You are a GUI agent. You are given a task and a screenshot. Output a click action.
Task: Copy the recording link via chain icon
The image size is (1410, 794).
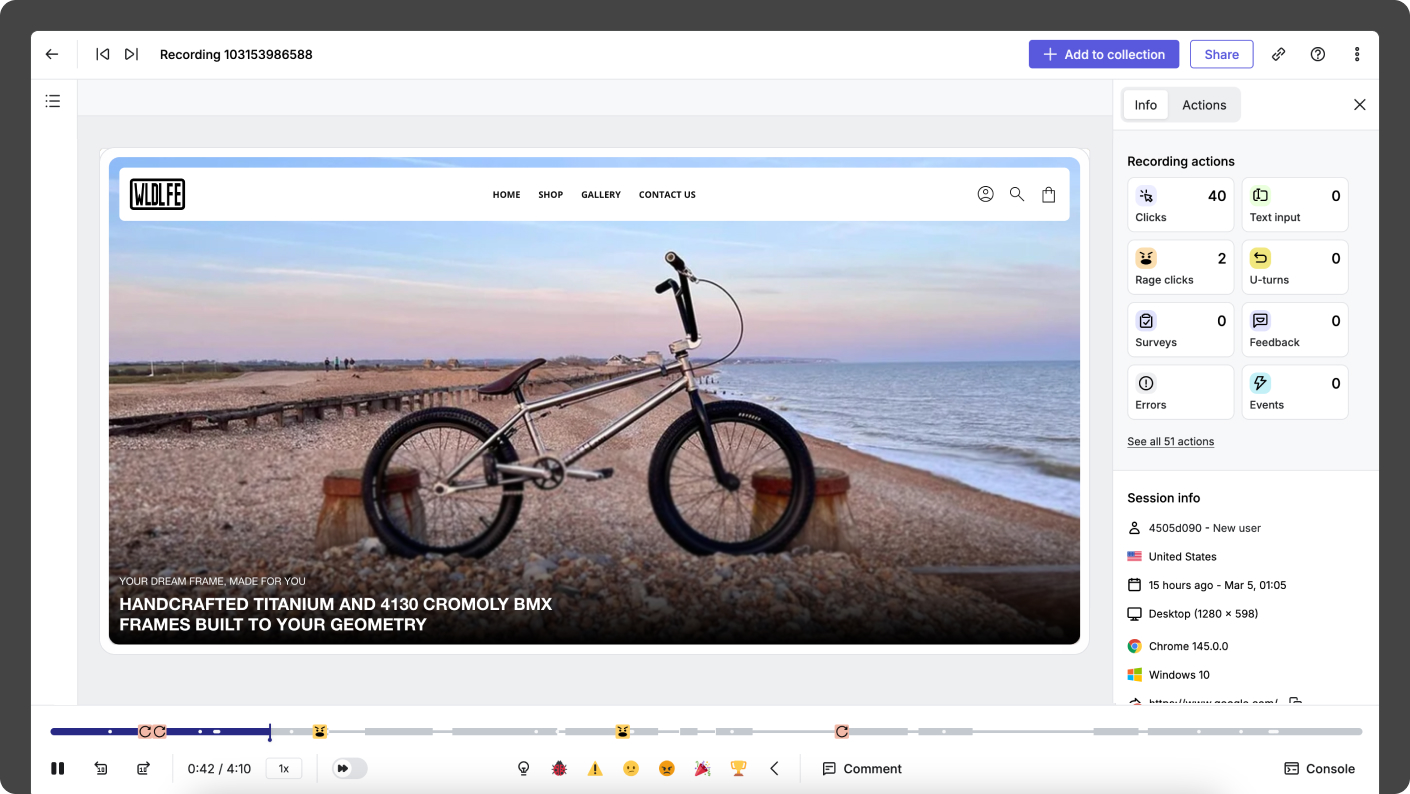point(1278,54)
